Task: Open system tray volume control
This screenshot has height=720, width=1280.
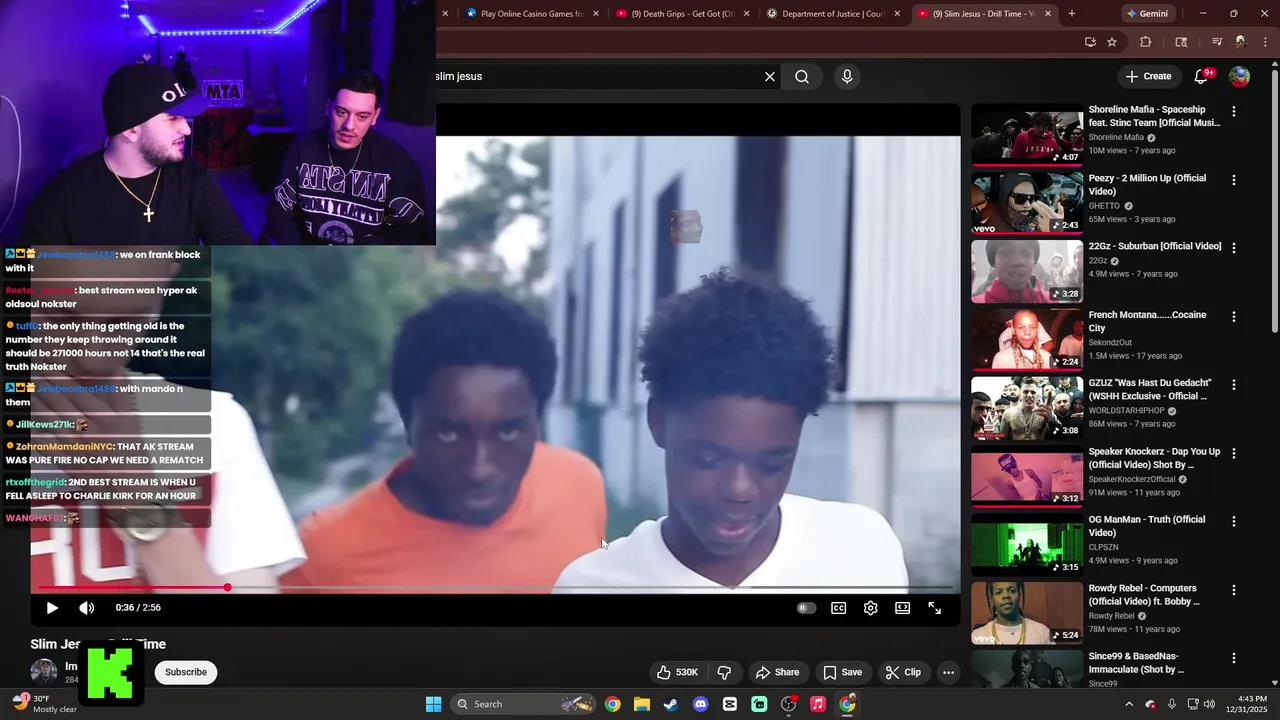Action: tap(1209, 704)
